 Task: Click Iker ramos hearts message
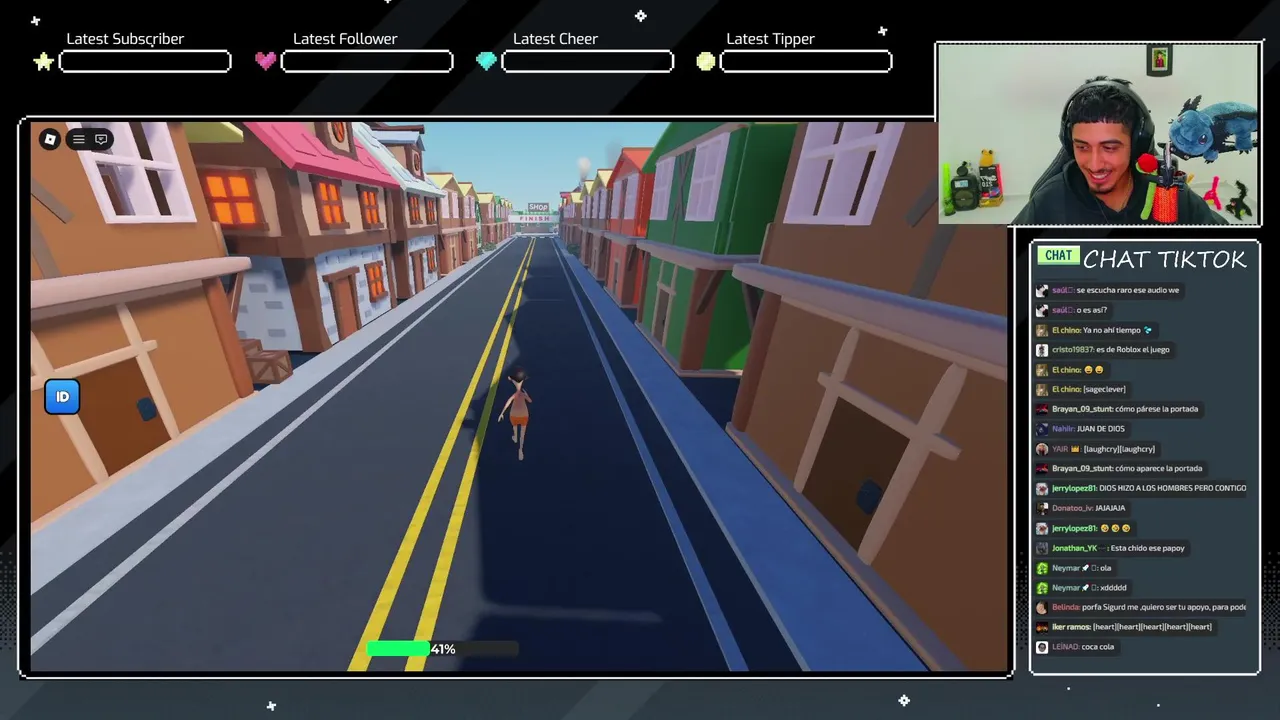tap(1152, 627)
